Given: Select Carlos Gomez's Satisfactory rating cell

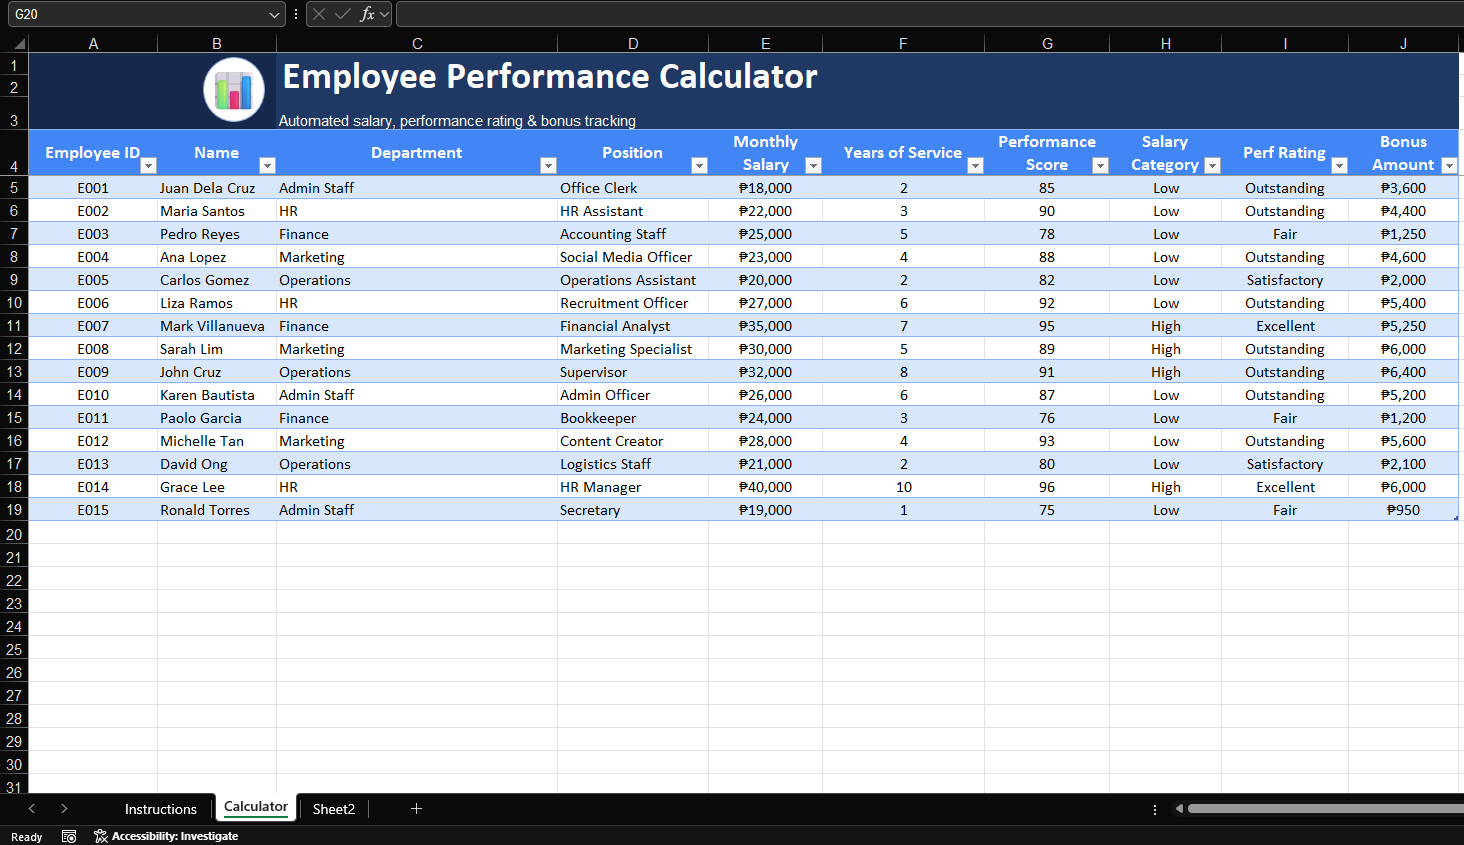Looking at the screenshot, I should [x=1285, y=280].
